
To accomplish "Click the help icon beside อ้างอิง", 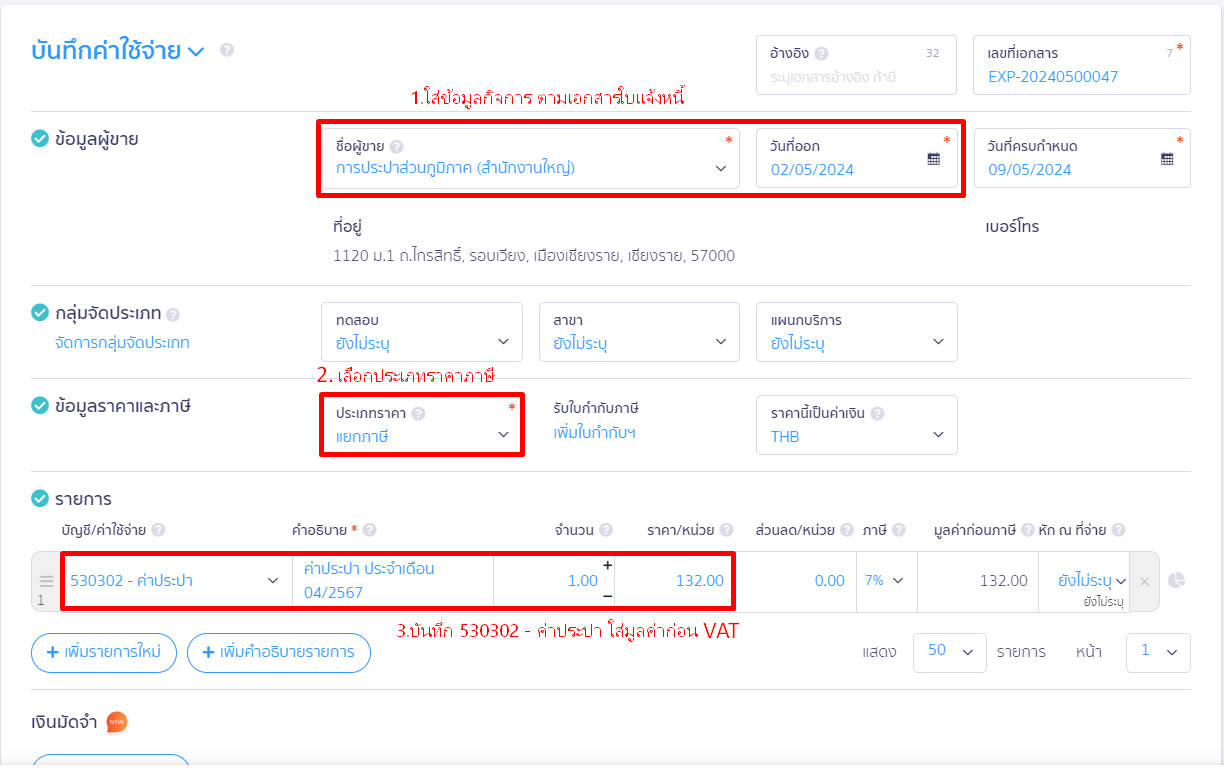I will pyautogui.click(x=821, y=54).
